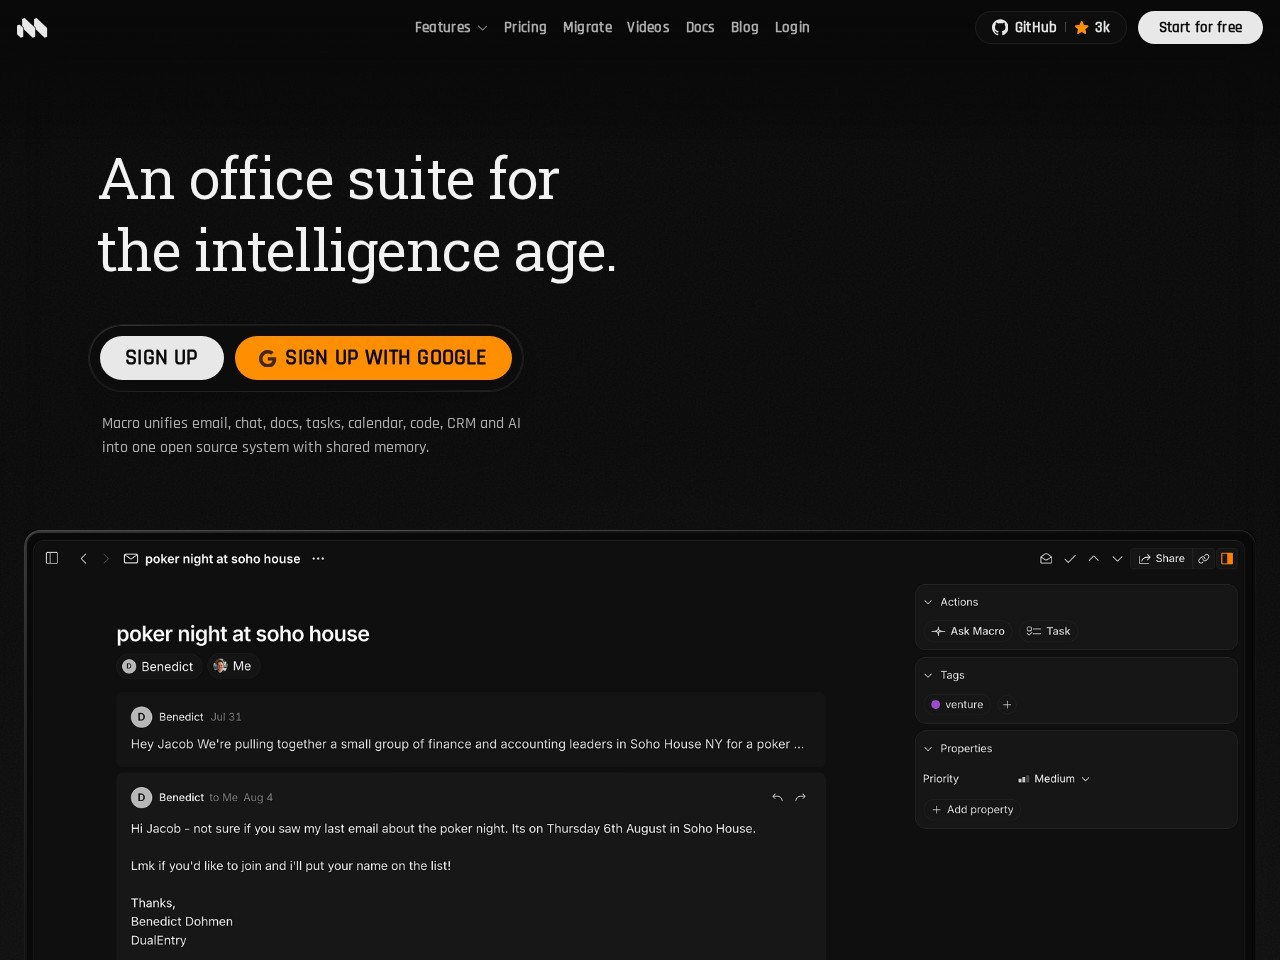Open the three-dot more options menu
This screenshot has height=960, width=1280.
(318, 559)
